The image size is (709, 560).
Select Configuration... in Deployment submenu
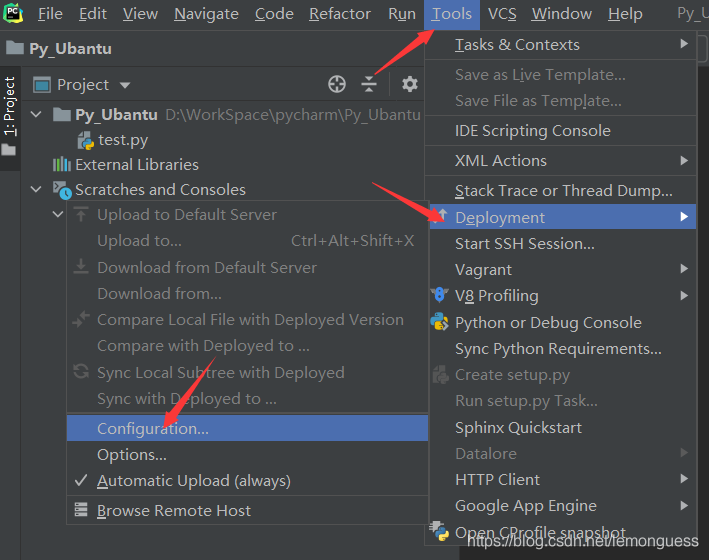click(153, 428)
